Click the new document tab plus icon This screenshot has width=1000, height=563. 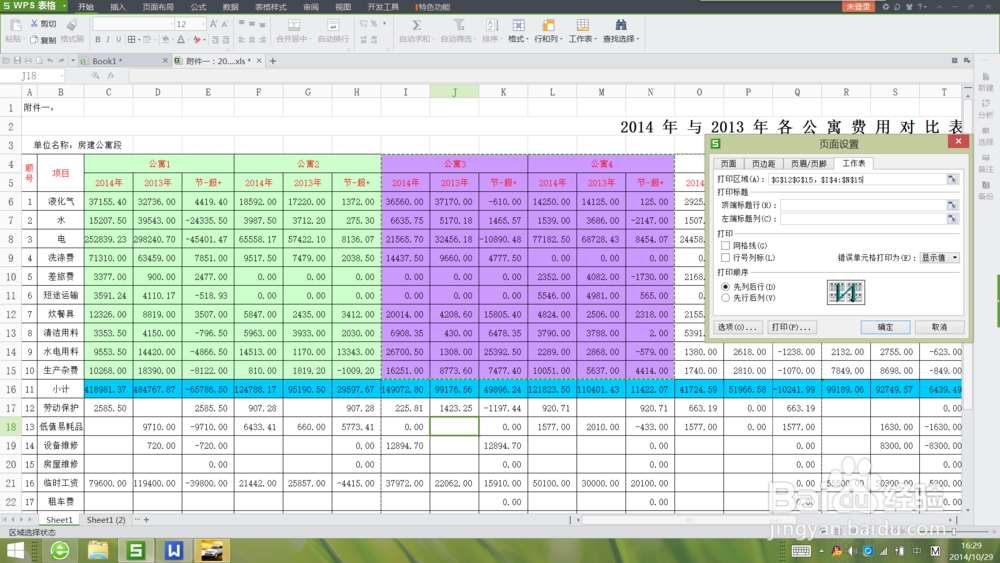pyautogui.click(x=273, y=61)
